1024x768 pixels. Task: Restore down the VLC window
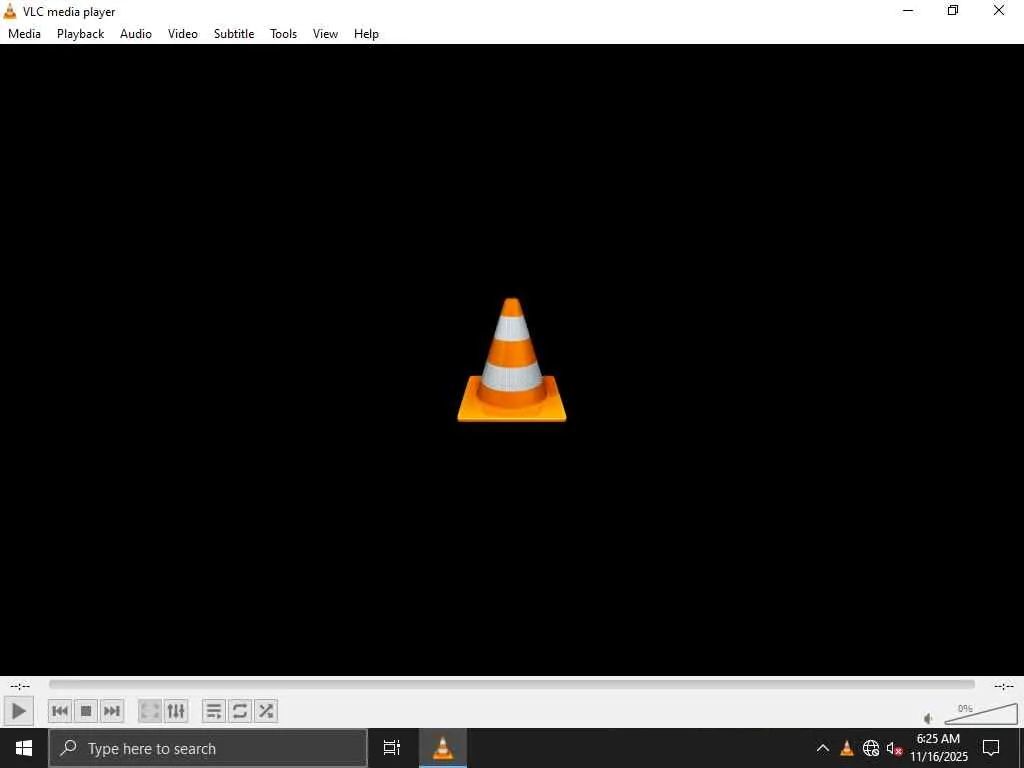click(953, 10)
